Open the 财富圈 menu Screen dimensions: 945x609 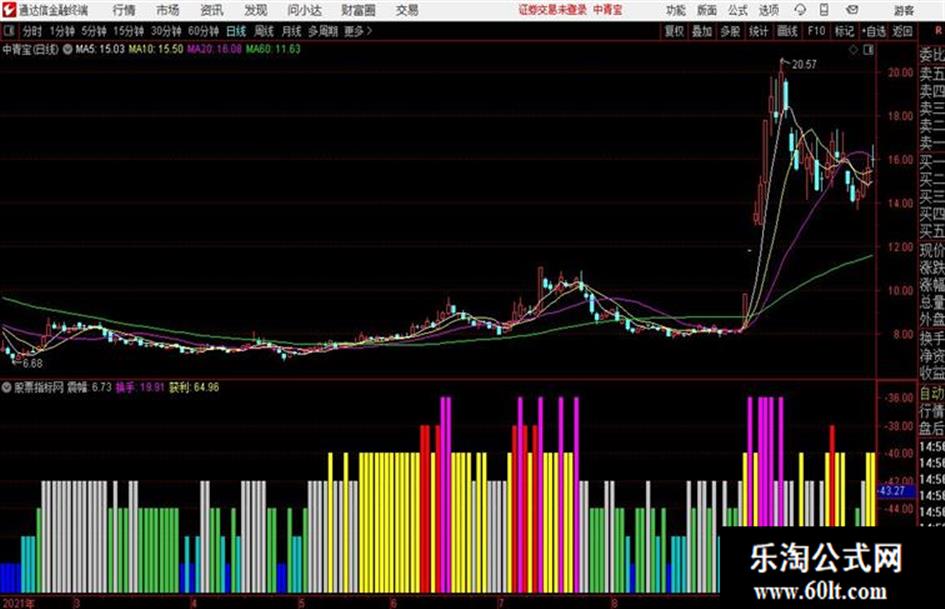click(358, 10)
